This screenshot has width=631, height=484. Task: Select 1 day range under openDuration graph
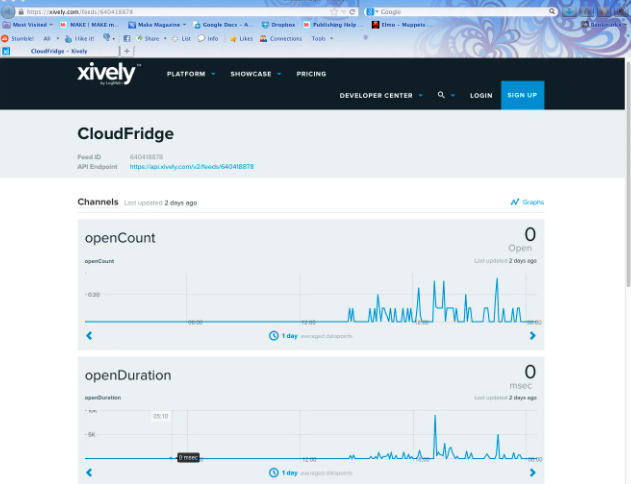(x=289, y=472)
